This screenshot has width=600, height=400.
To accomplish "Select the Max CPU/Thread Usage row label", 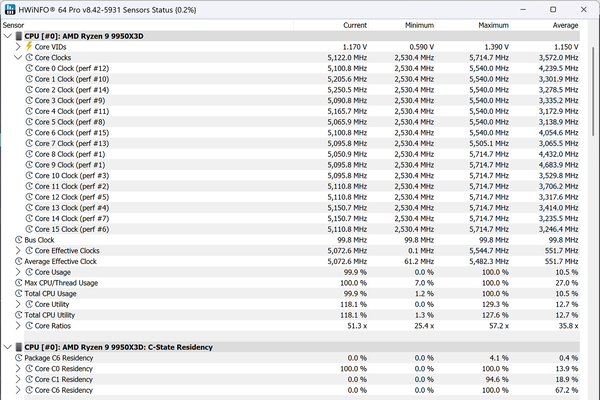I will 61,283.
